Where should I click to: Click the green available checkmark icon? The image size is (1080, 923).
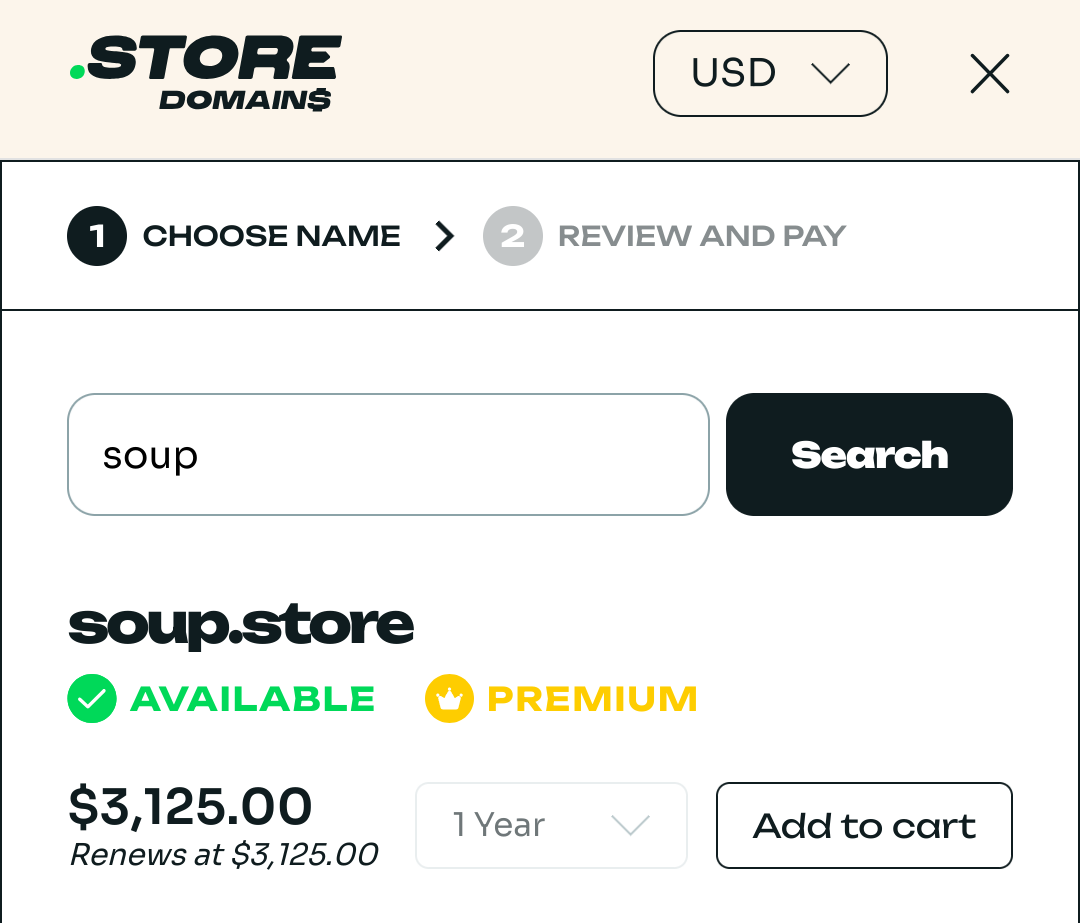pyautogui.click(x=92, y=698)
